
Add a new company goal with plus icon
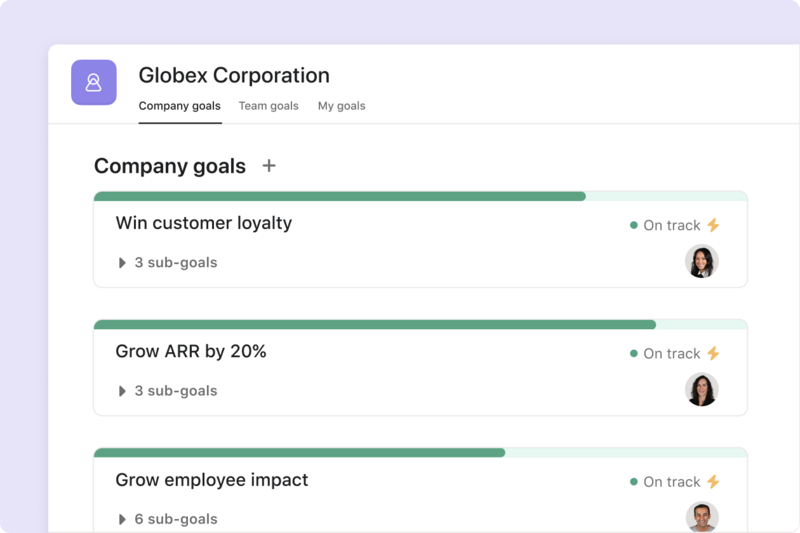point(269,166)
